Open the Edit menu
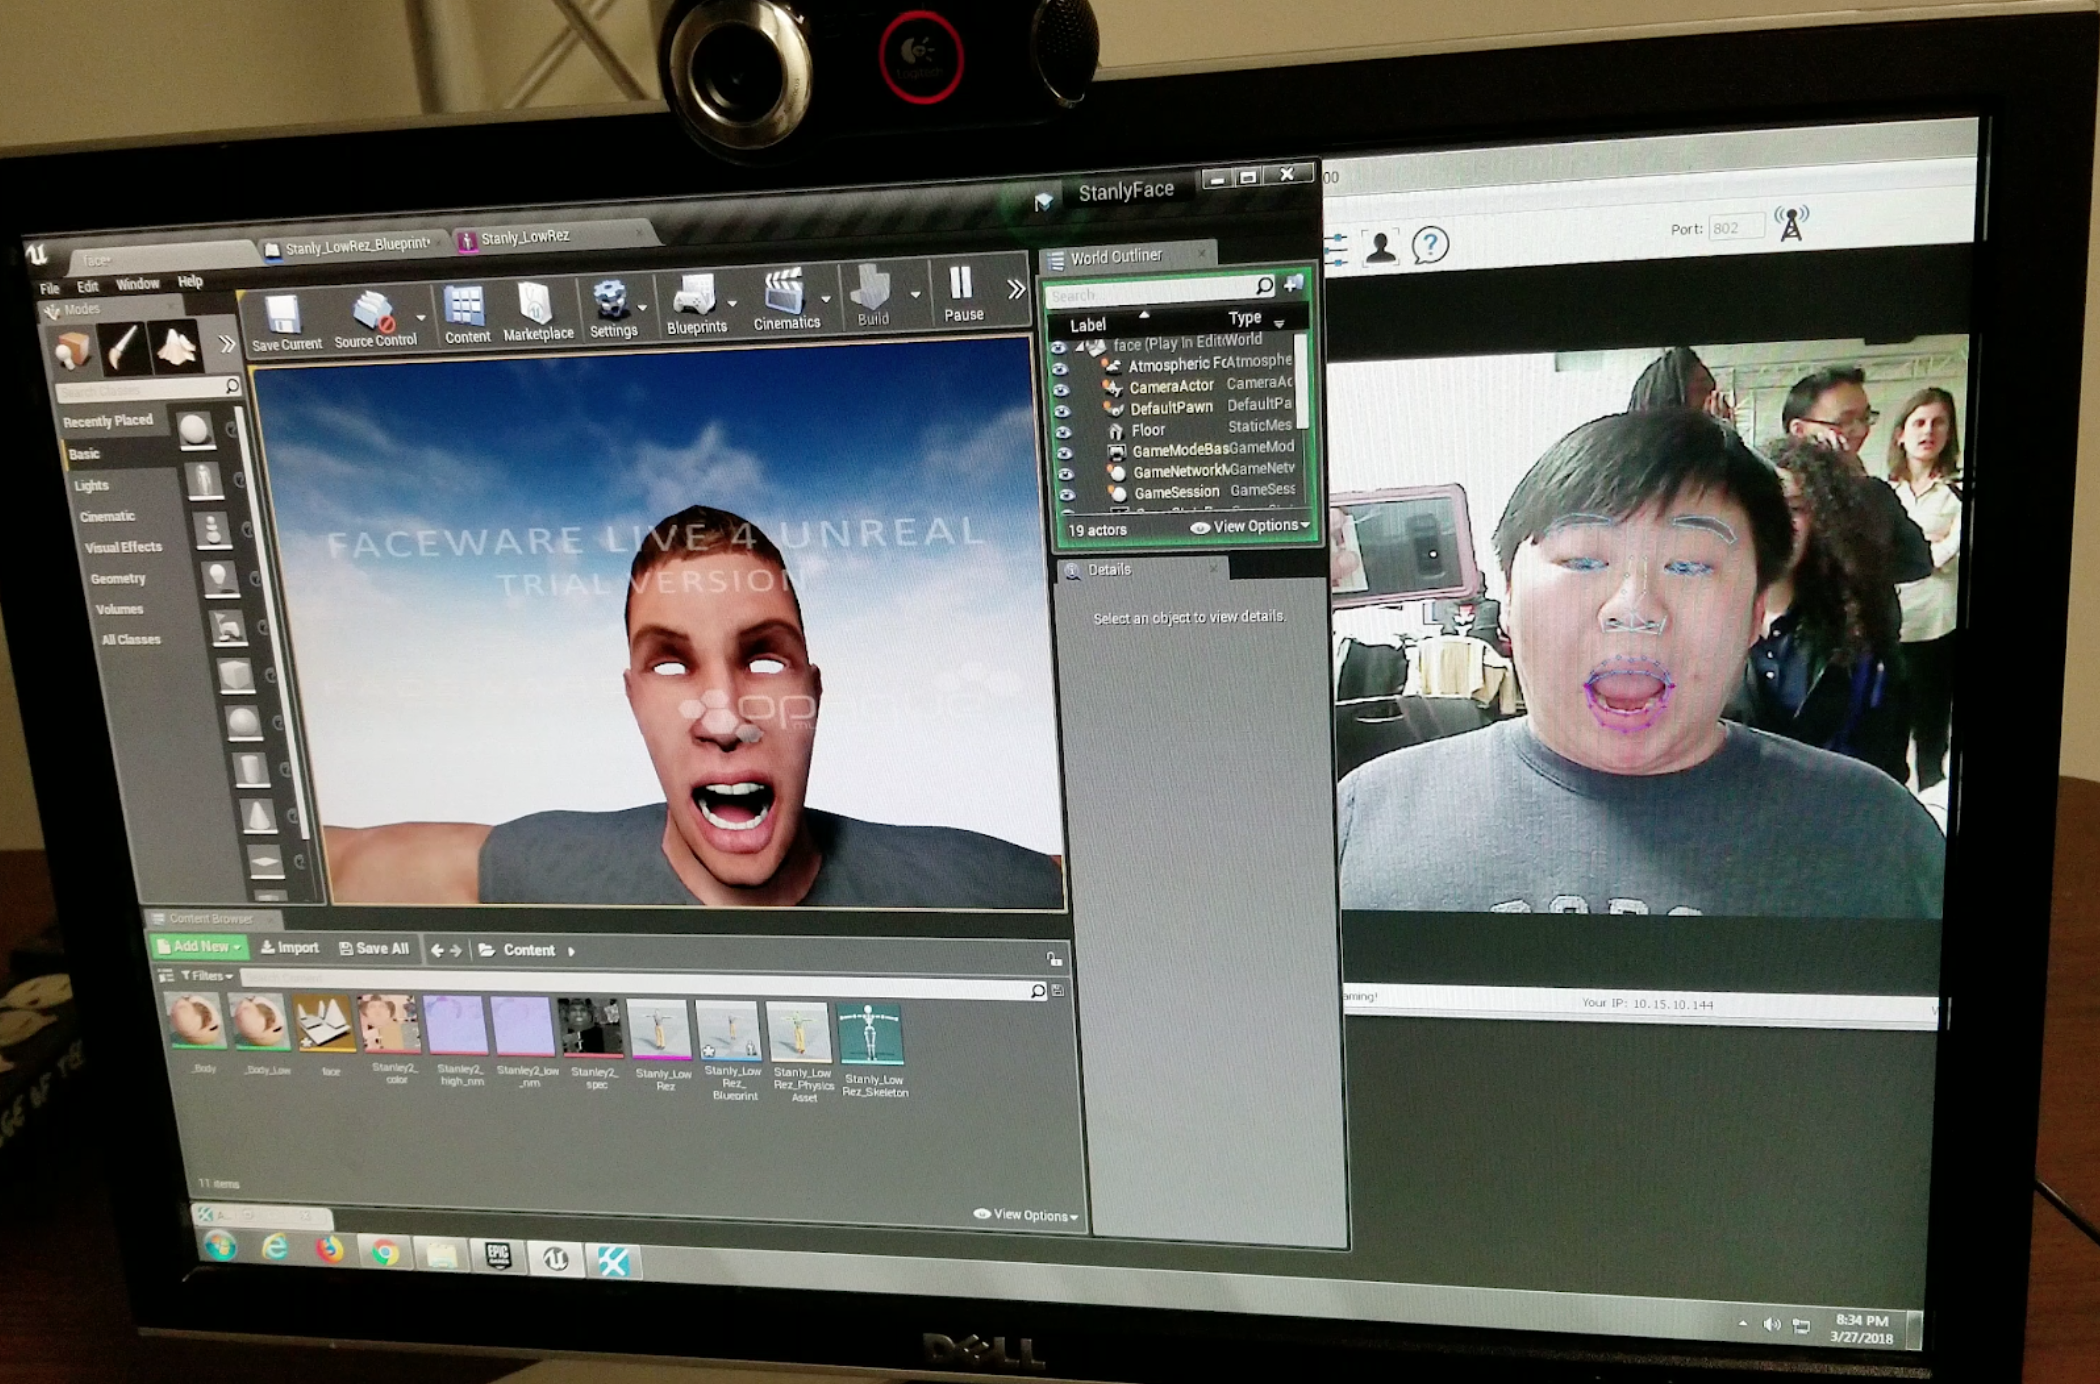Viewport: 2100px width, 1384px height. point(87,286)
